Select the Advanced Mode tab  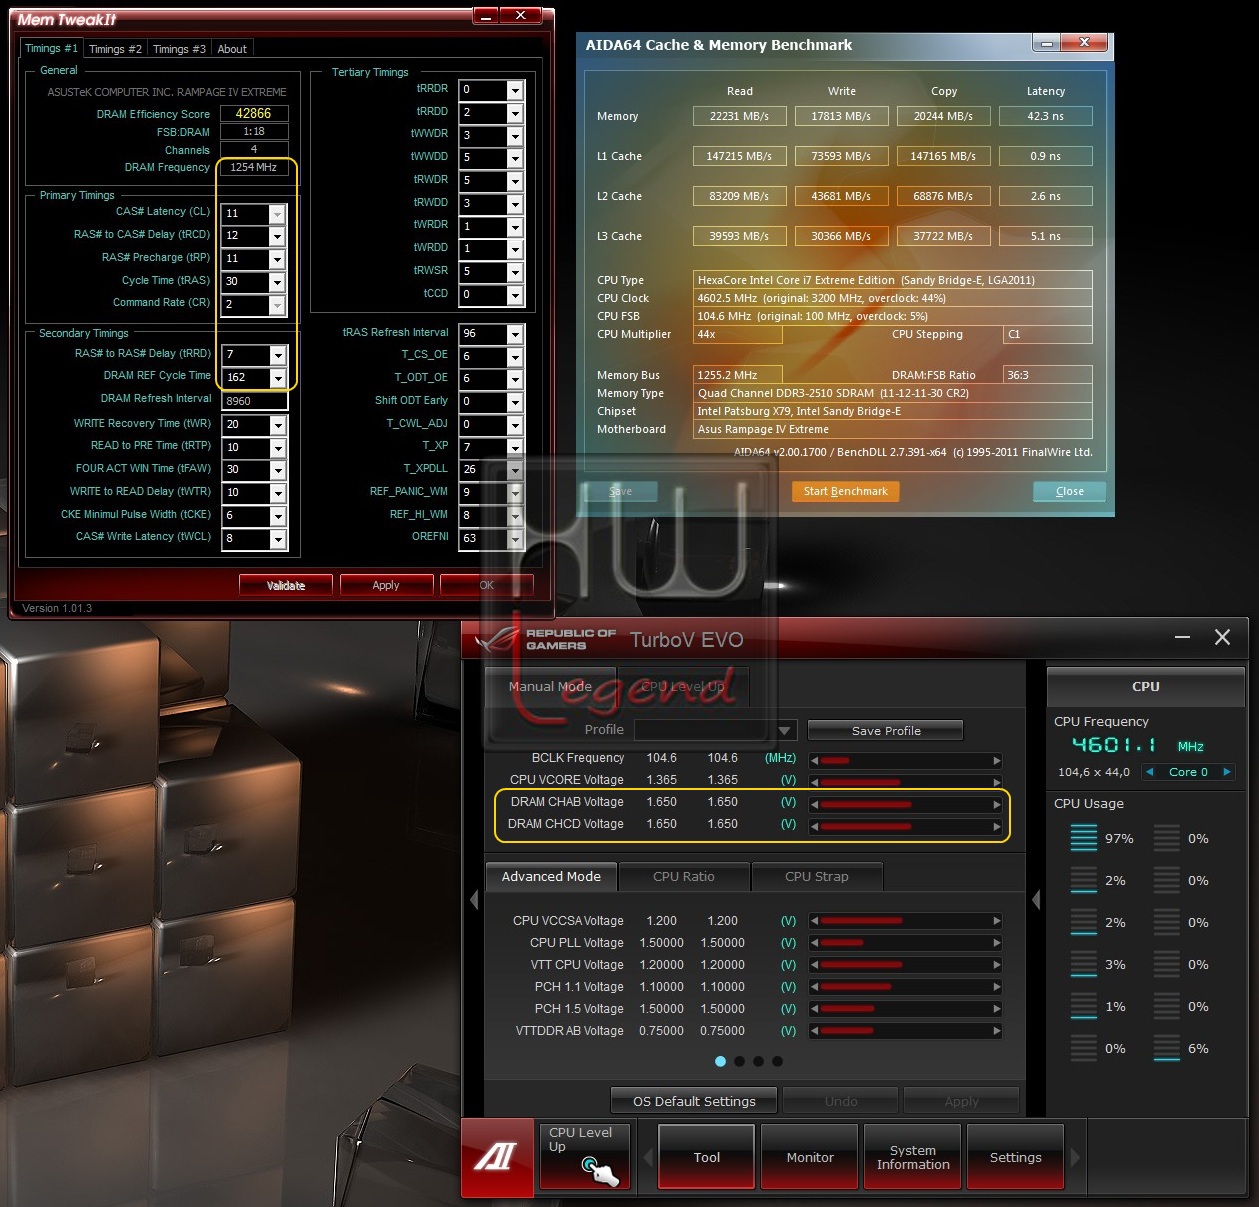tap(551, 877)
